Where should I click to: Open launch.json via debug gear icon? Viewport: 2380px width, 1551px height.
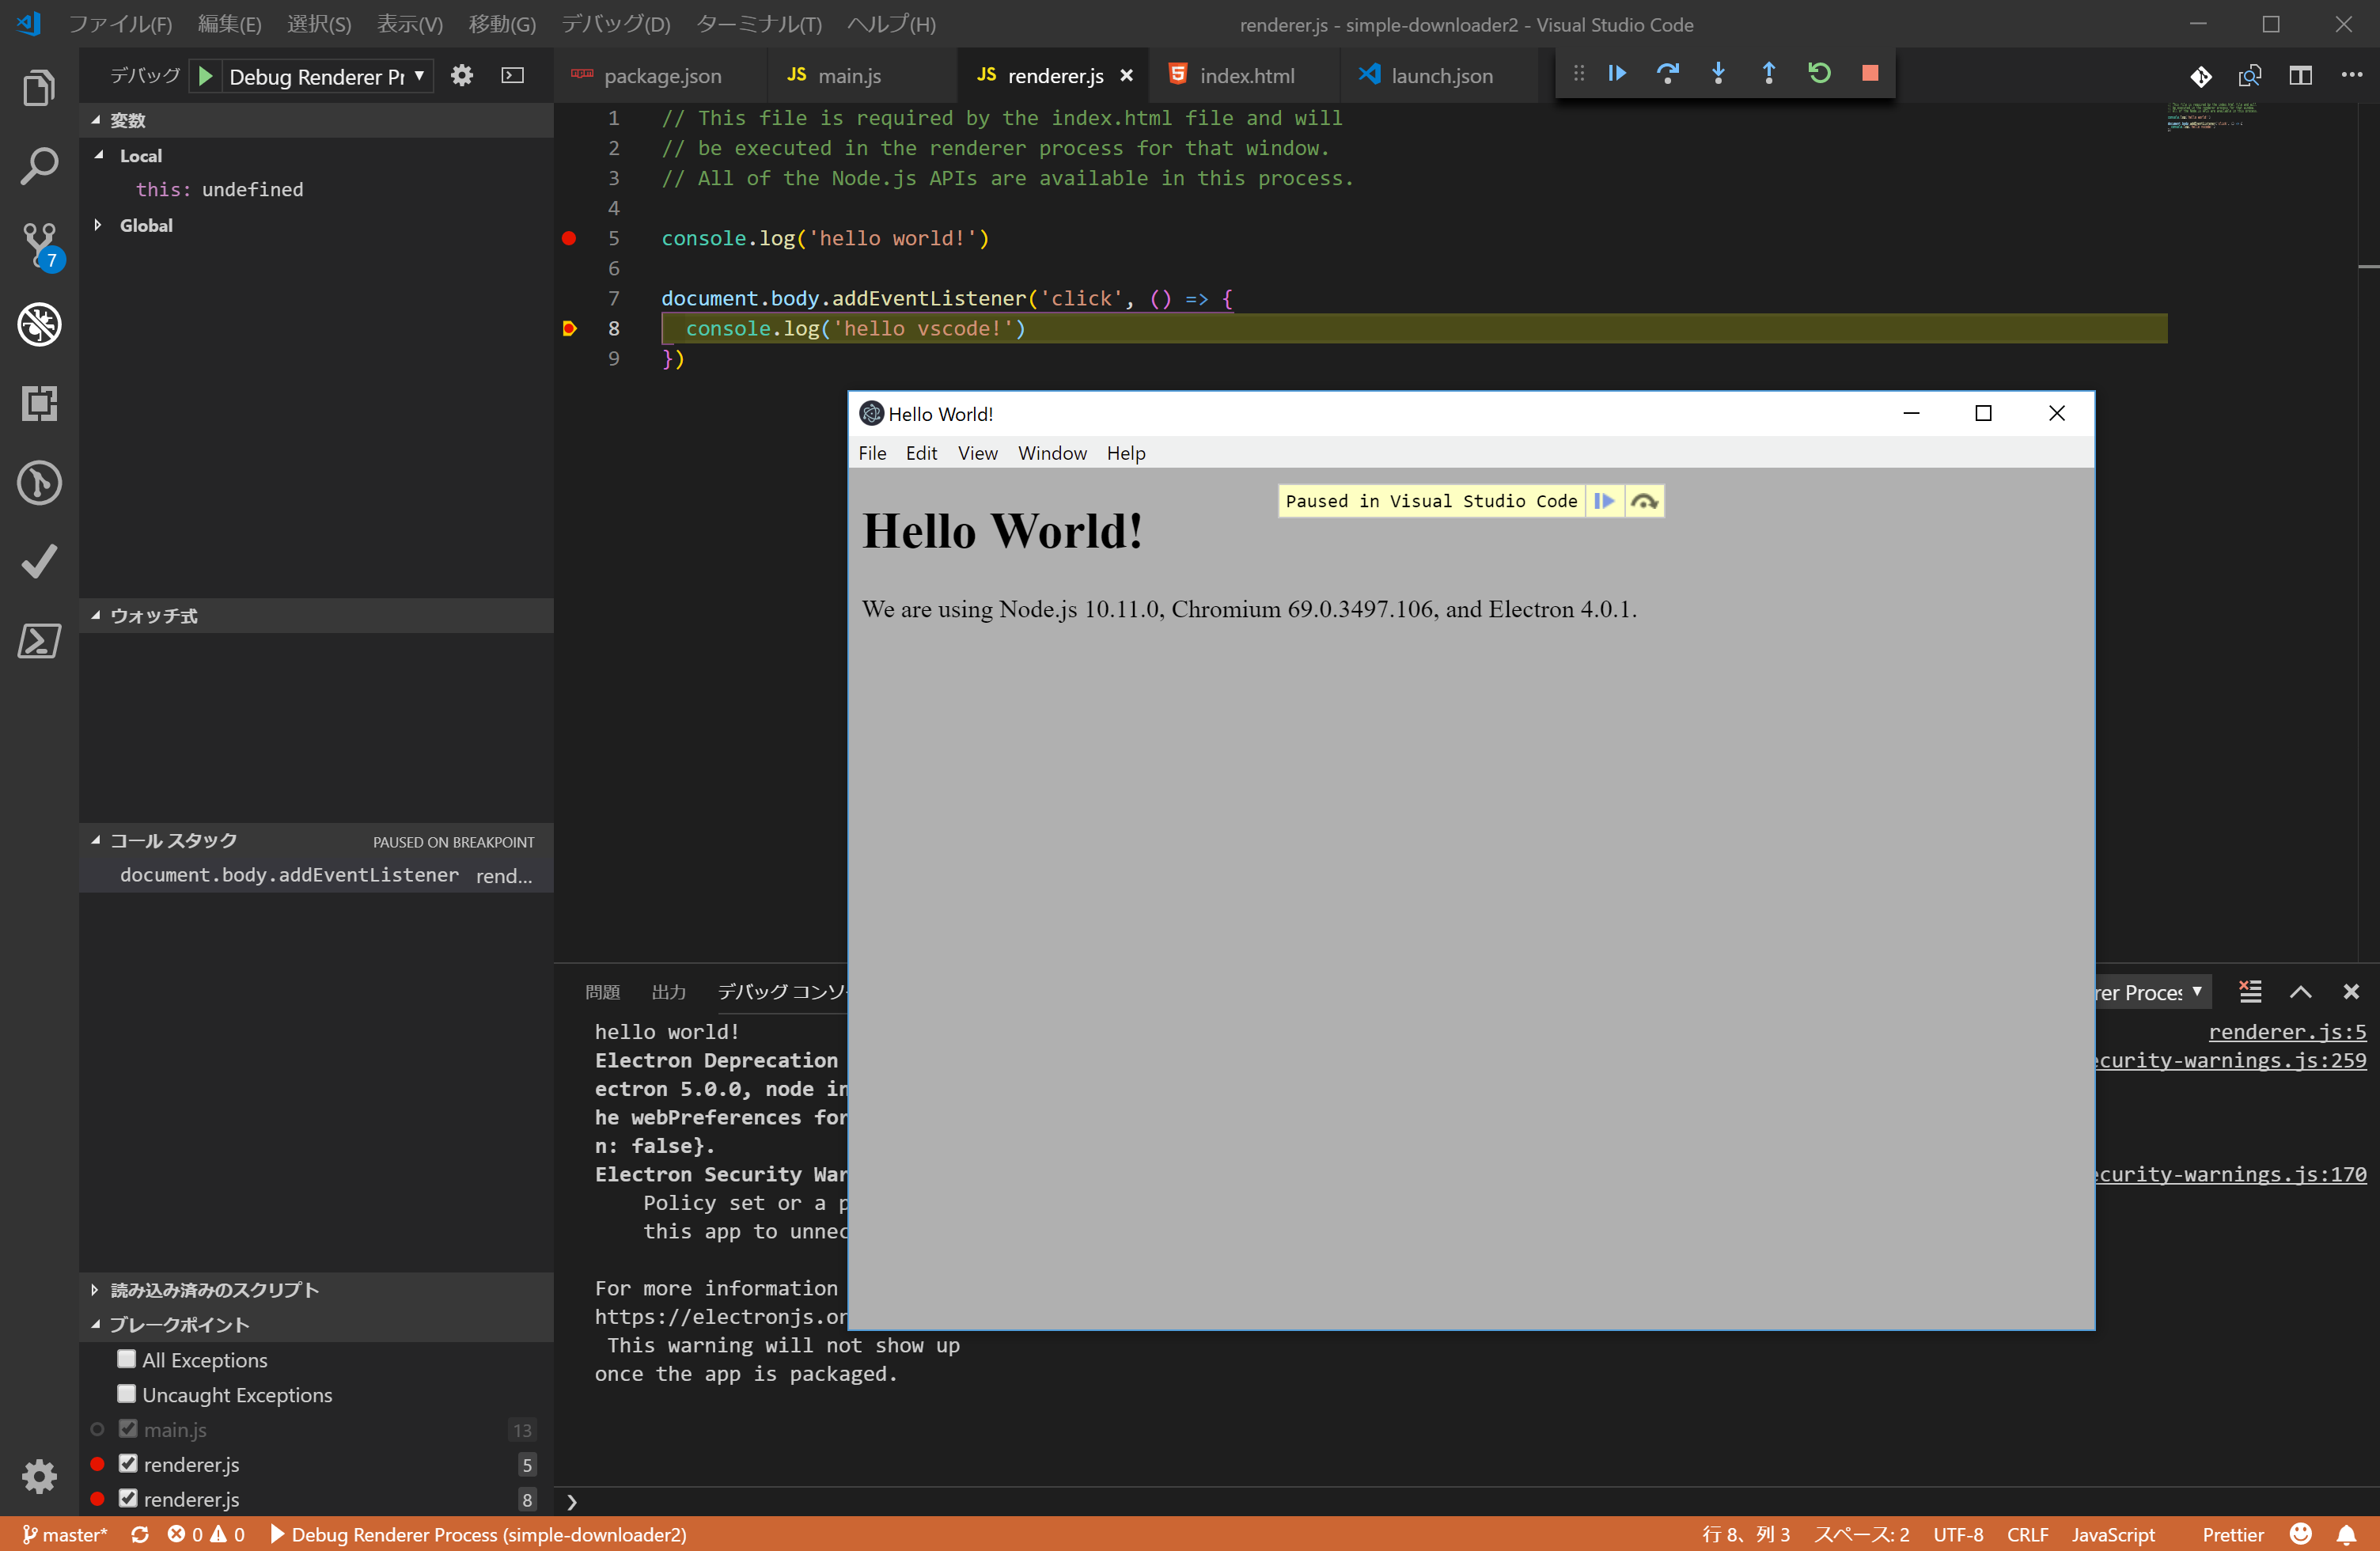click(x=461, y=76)
